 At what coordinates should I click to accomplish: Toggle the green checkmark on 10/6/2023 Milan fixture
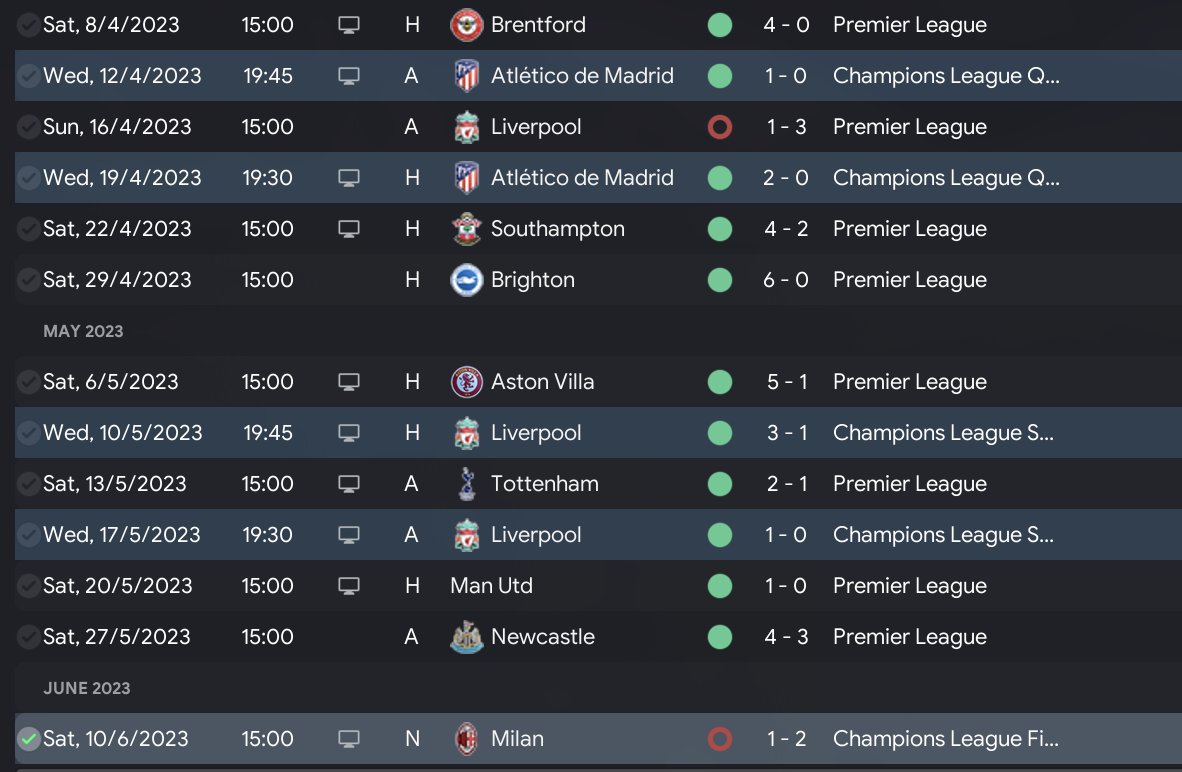[x=29, y=739]
